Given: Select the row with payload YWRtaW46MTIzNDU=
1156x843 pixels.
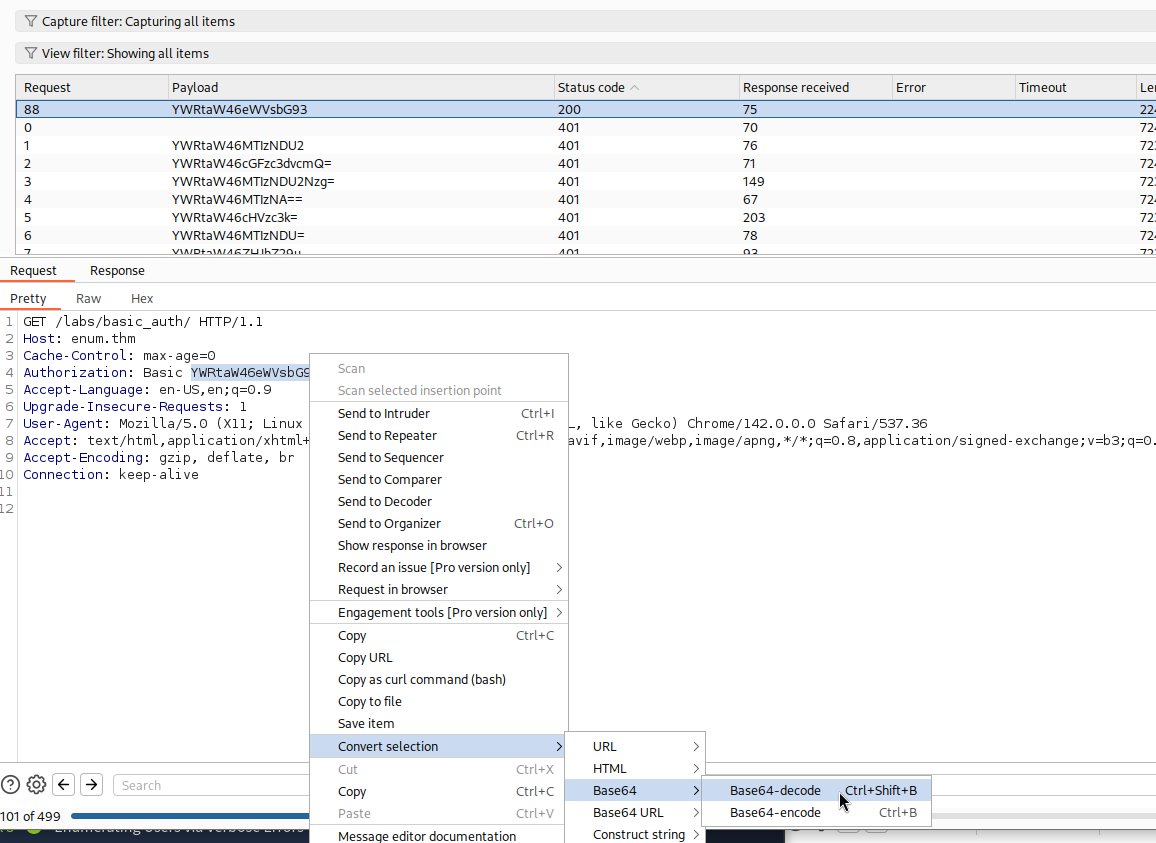Looking at the screenshot, I should pos(585,236).
